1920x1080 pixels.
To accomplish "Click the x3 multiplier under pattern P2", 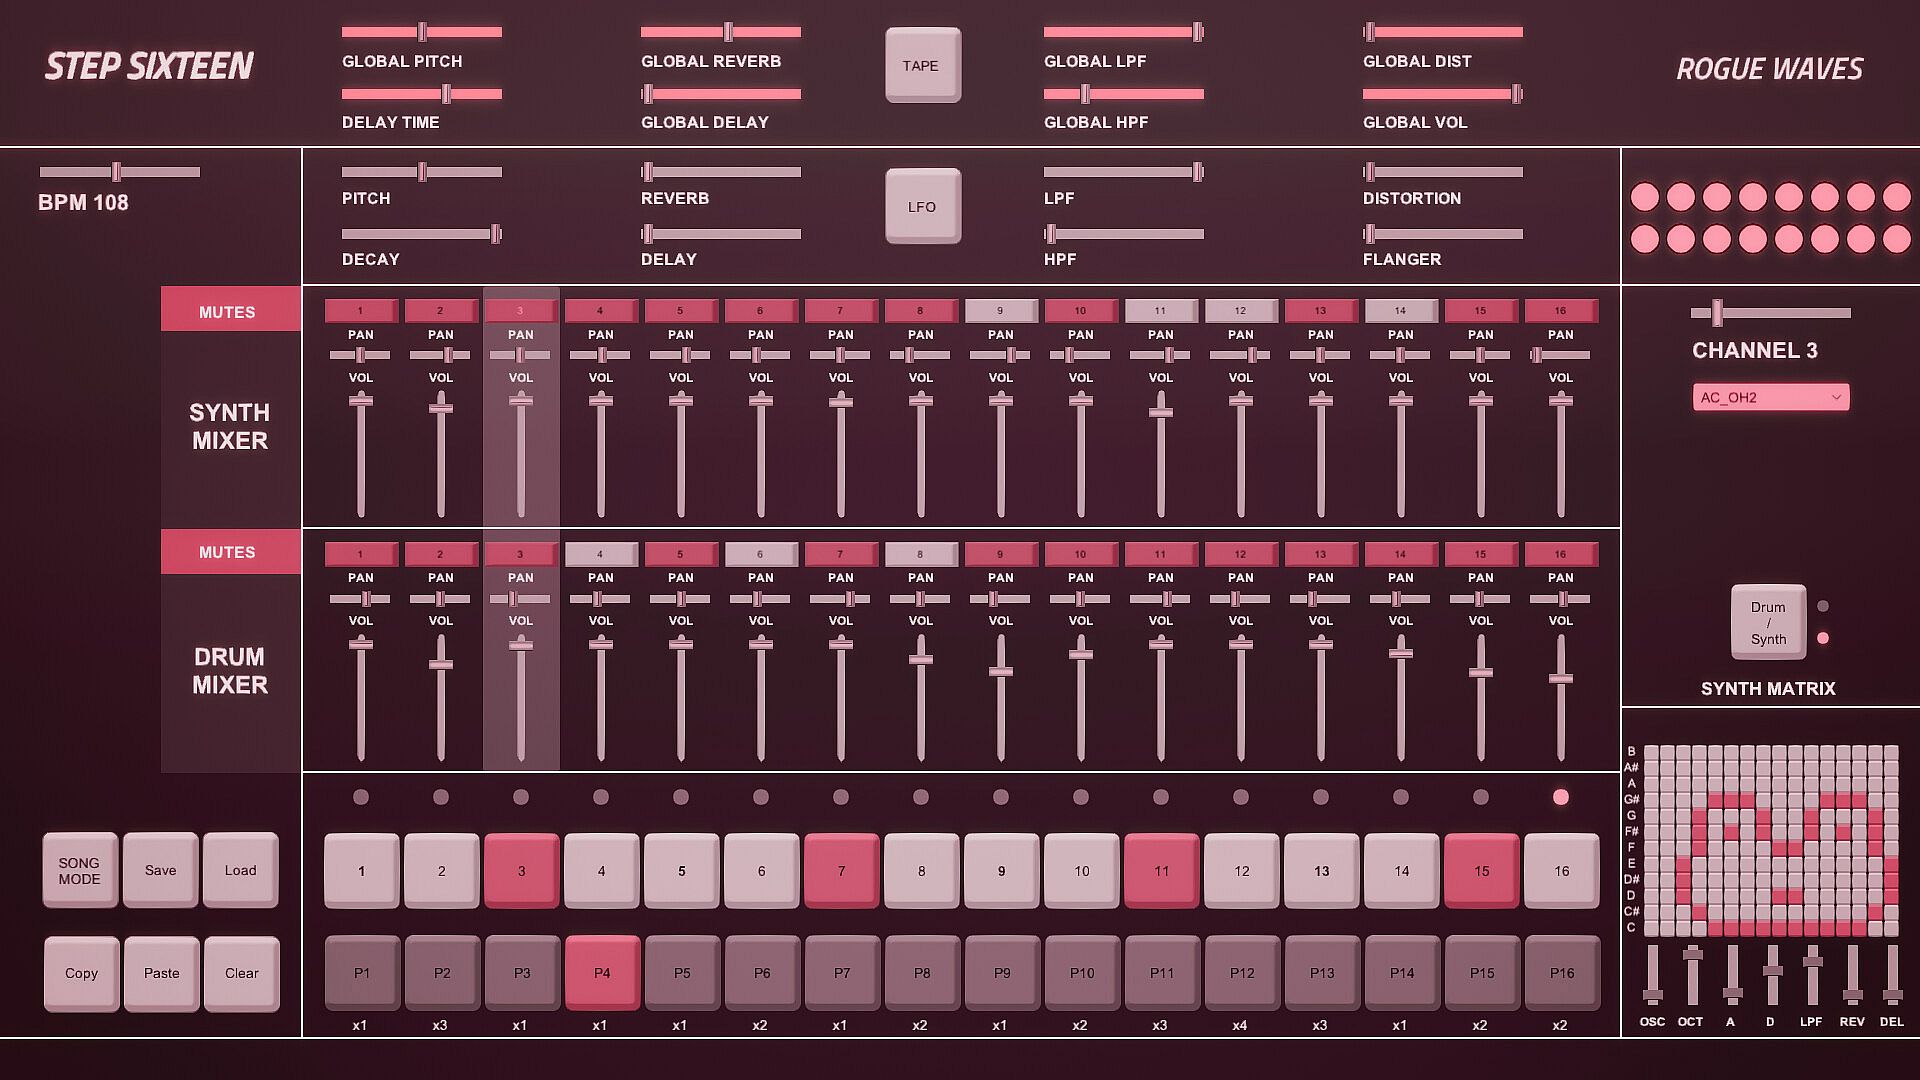I will [440, 1025].
